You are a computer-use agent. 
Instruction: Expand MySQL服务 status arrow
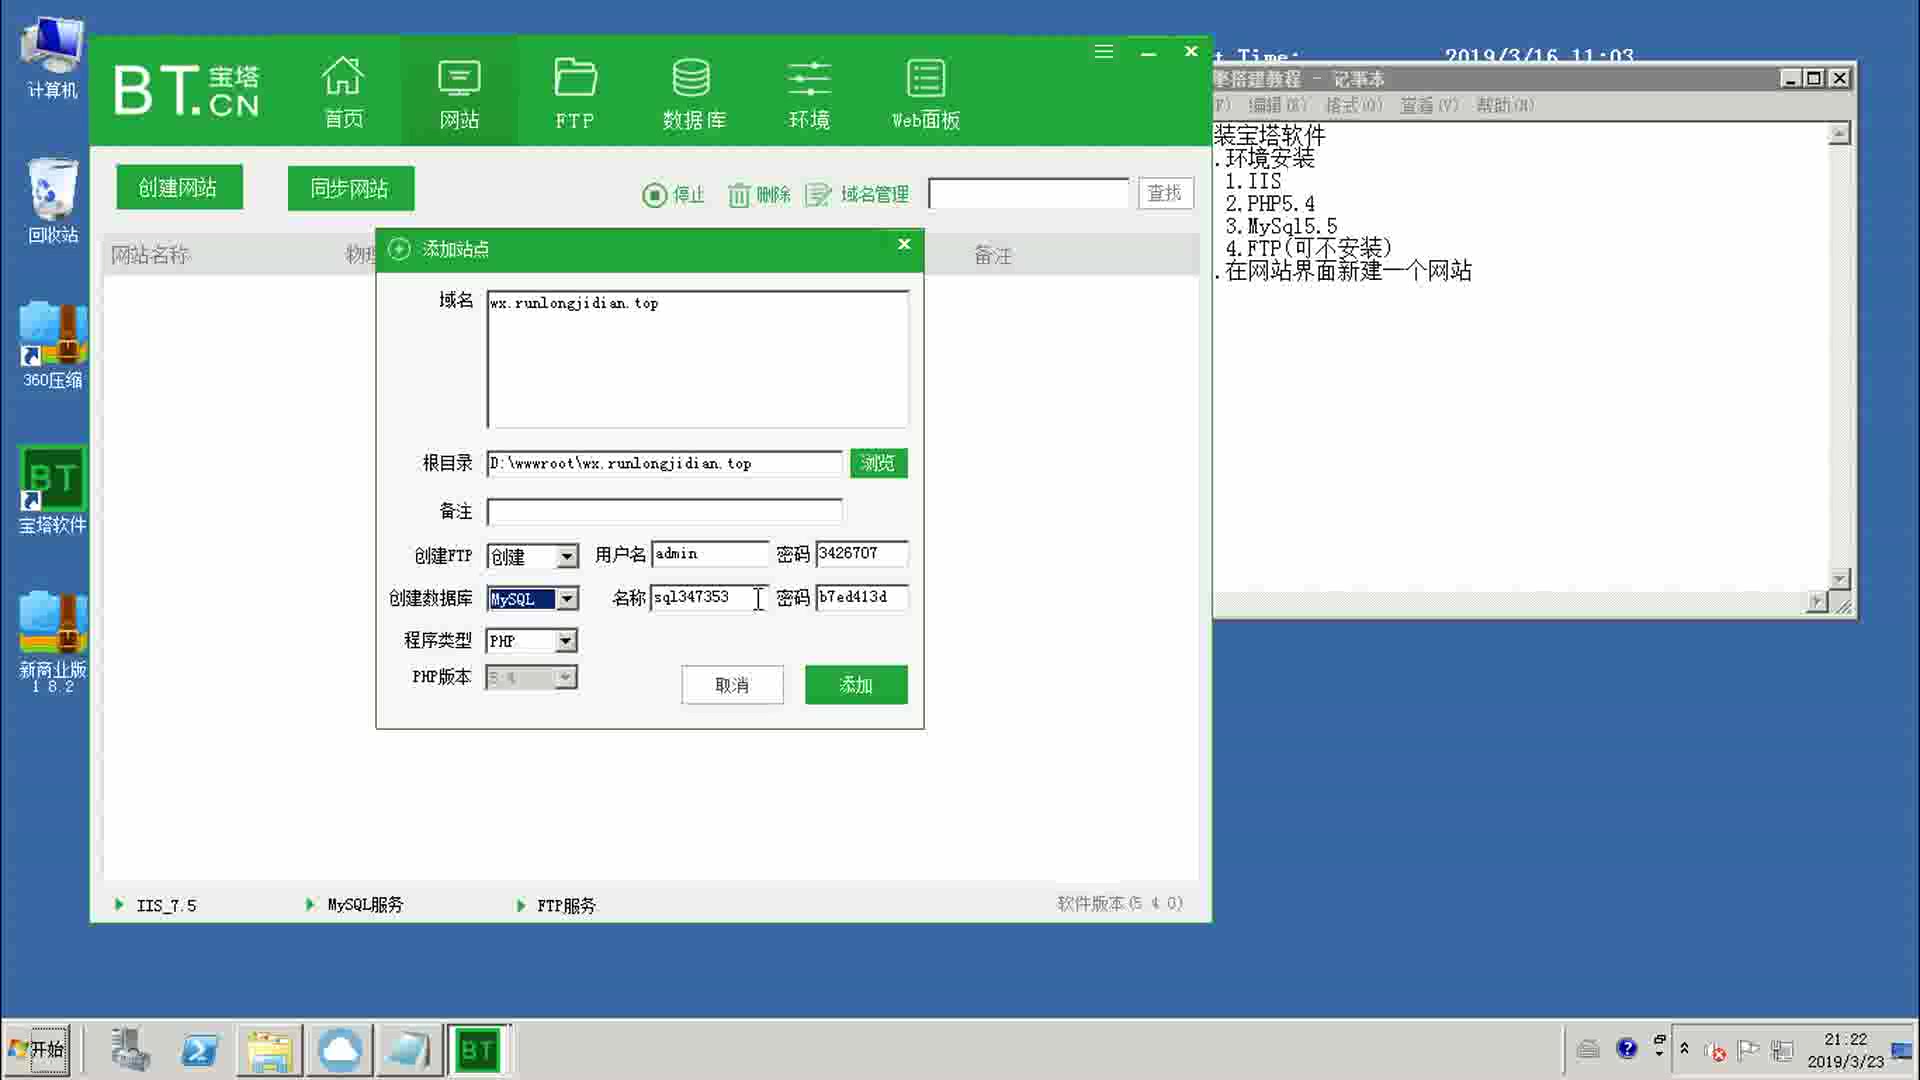tap(310, 905)
